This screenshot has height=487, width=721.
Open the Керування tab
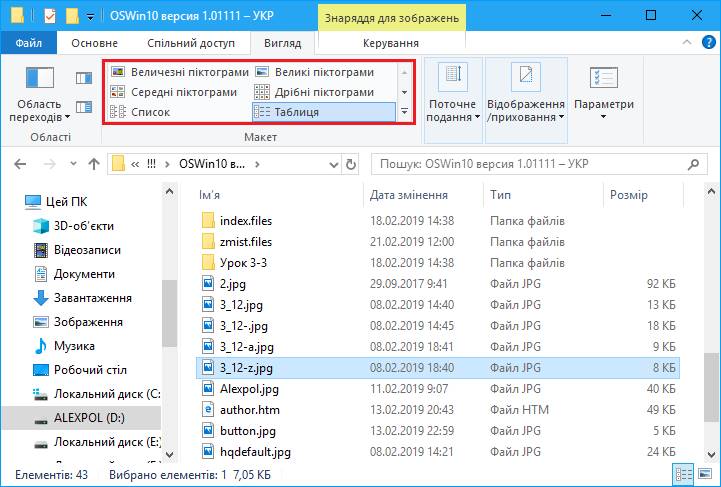tap(391, 43)
